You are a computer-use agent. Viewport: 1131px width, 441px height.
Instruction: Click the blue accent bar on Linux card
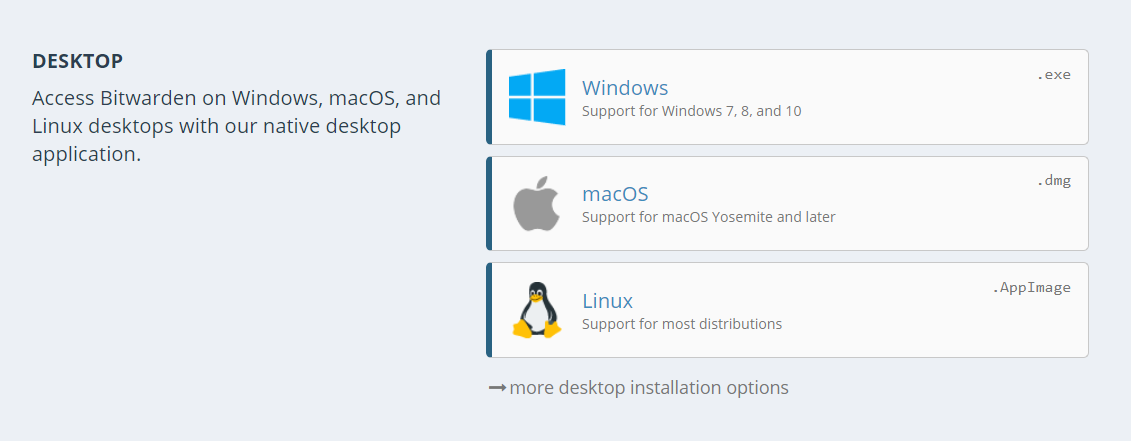point(490,310)
